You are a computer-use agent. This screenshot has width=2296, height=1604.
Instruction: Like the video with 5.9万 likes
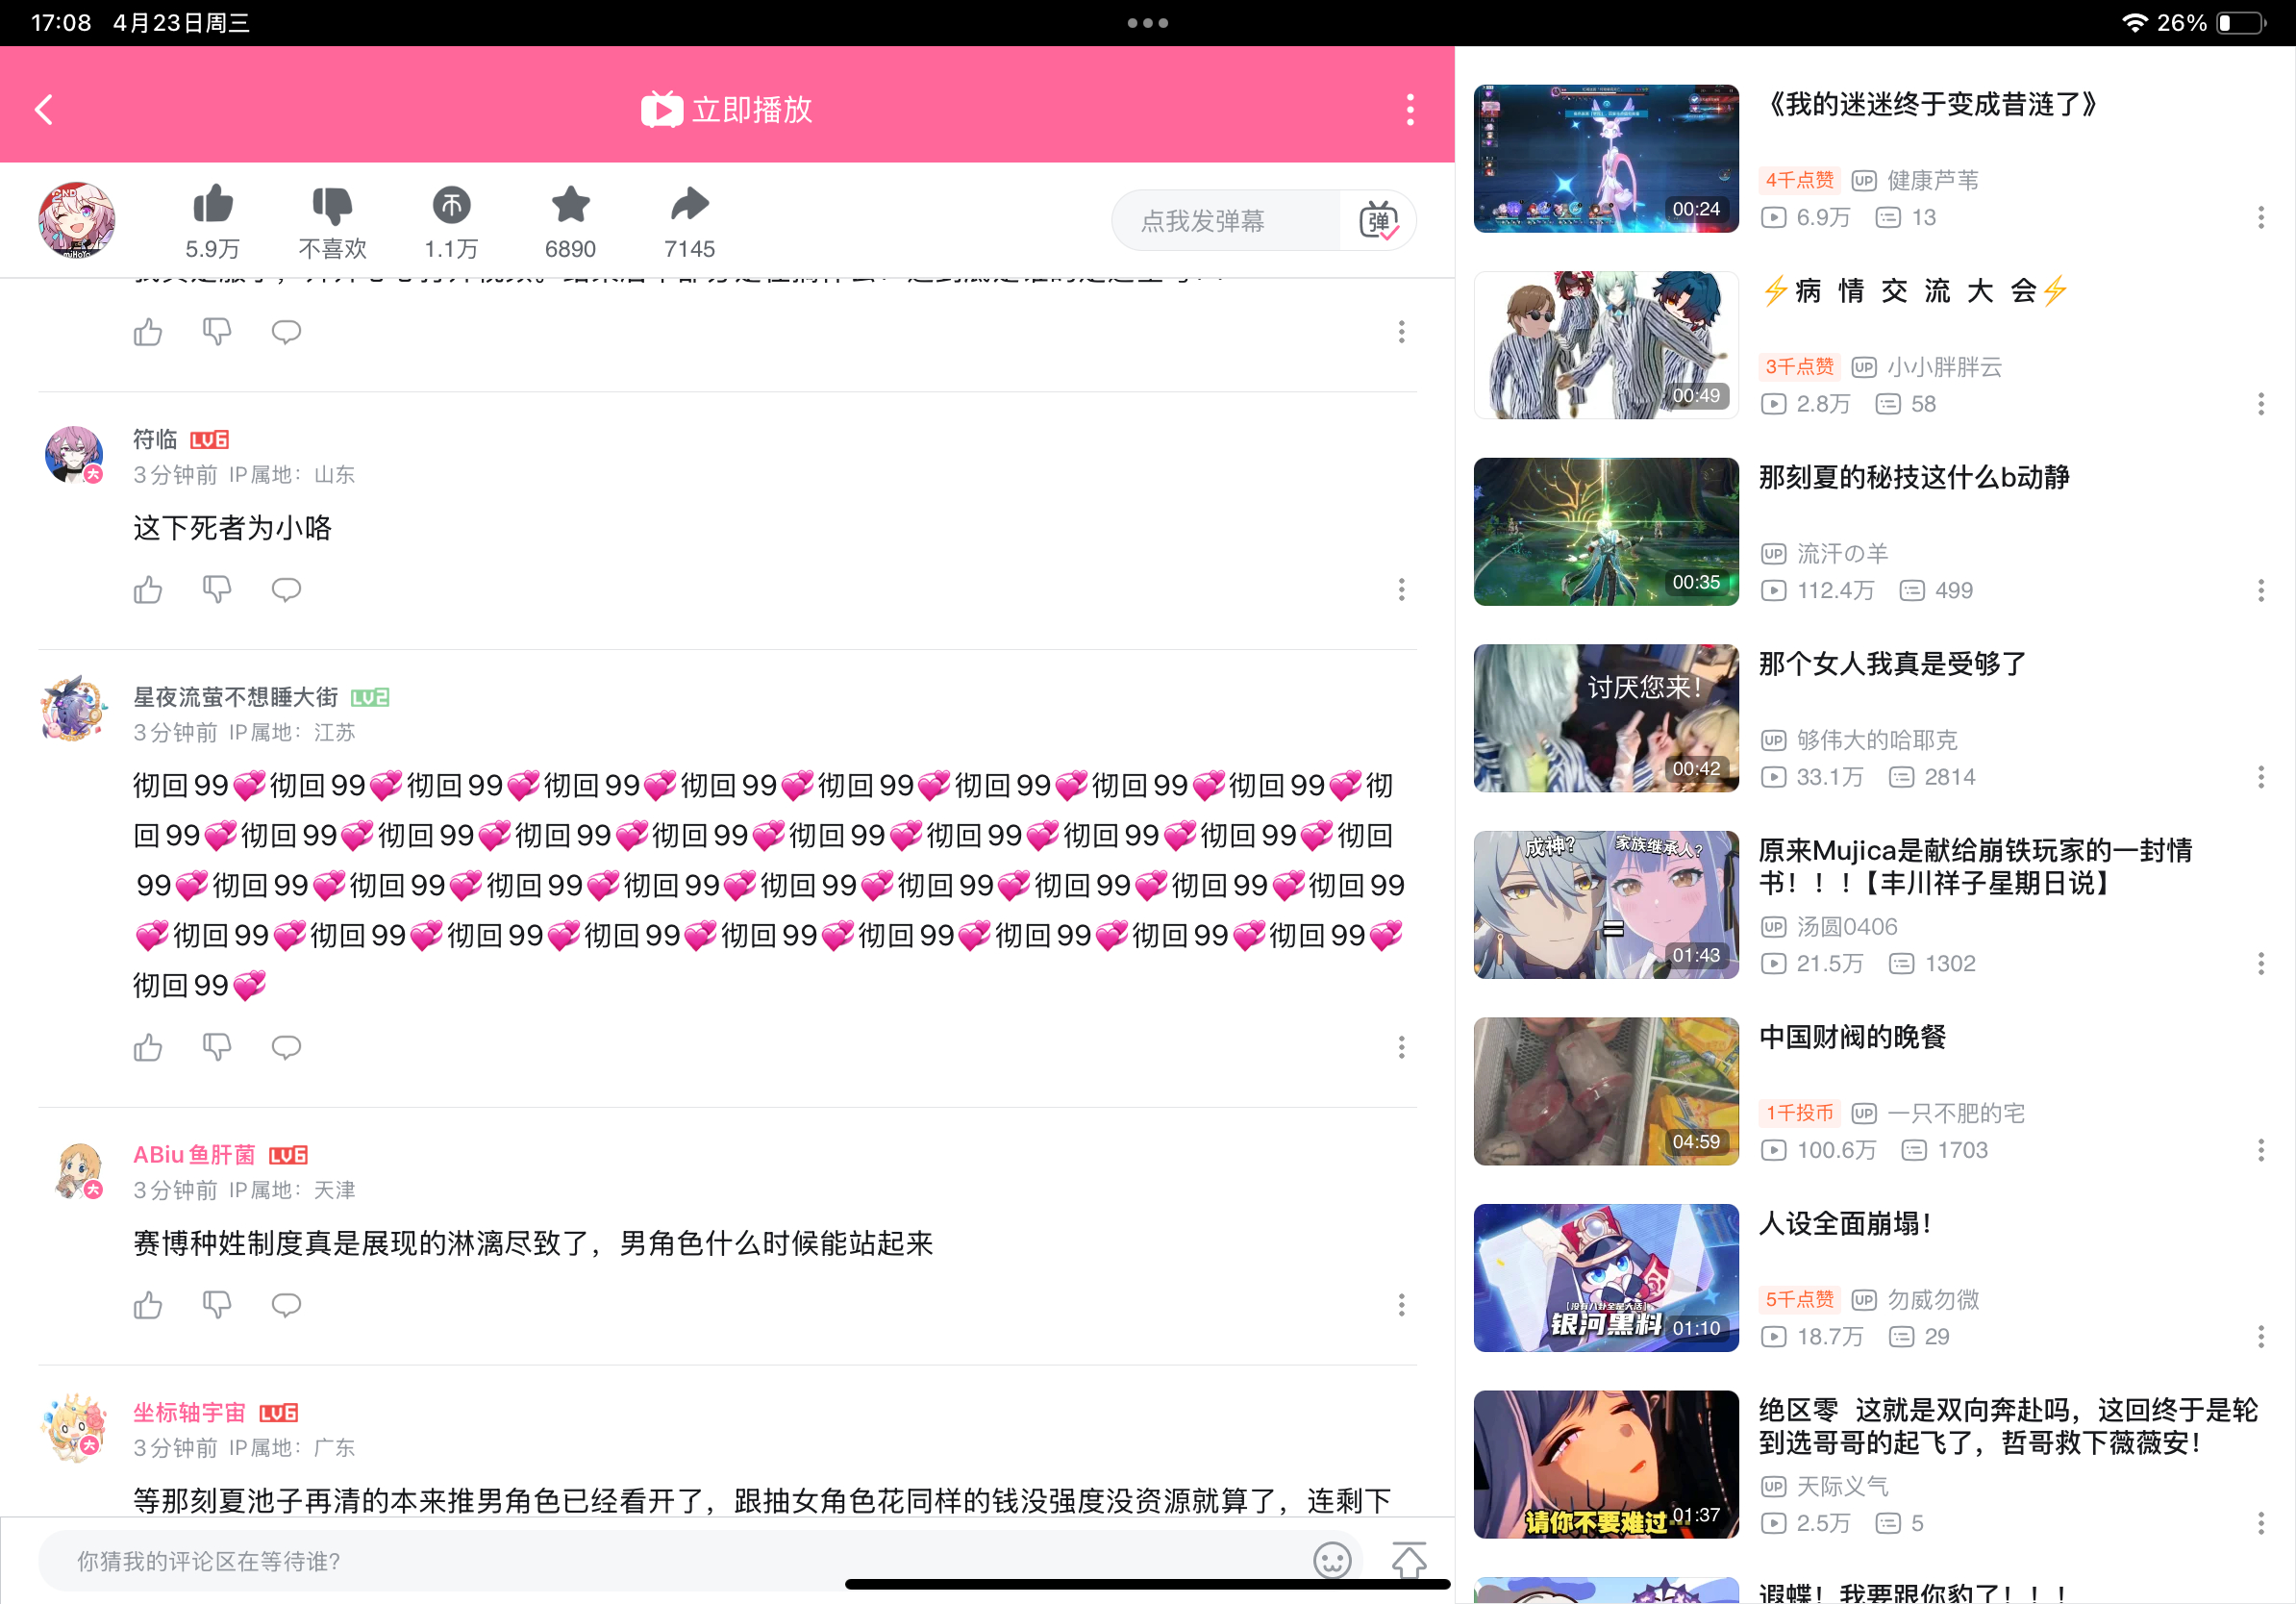pyautogui.click(x=212, y=222)
